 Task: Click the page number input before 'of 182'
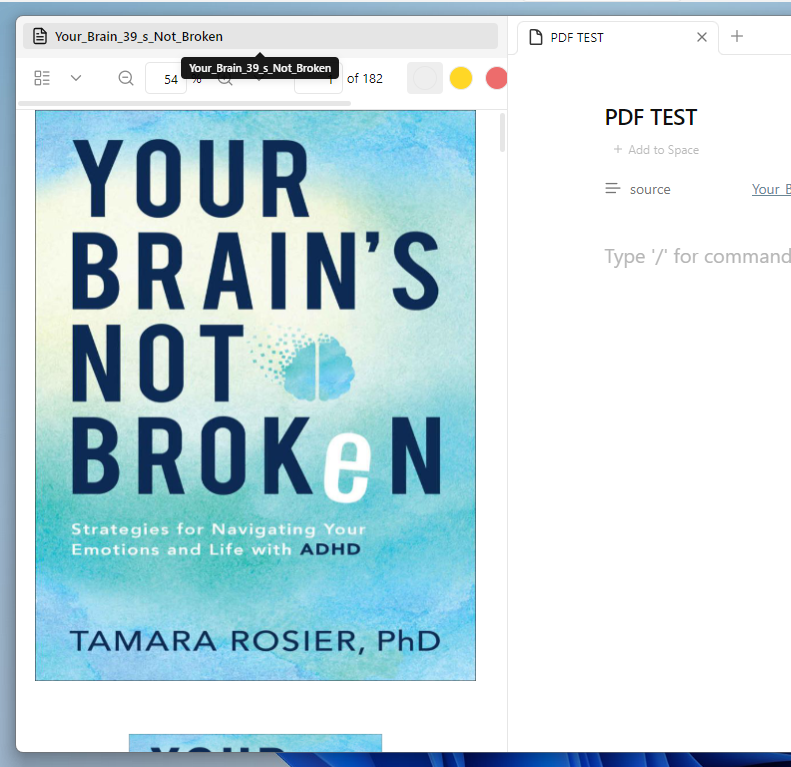tap(316, 78)
